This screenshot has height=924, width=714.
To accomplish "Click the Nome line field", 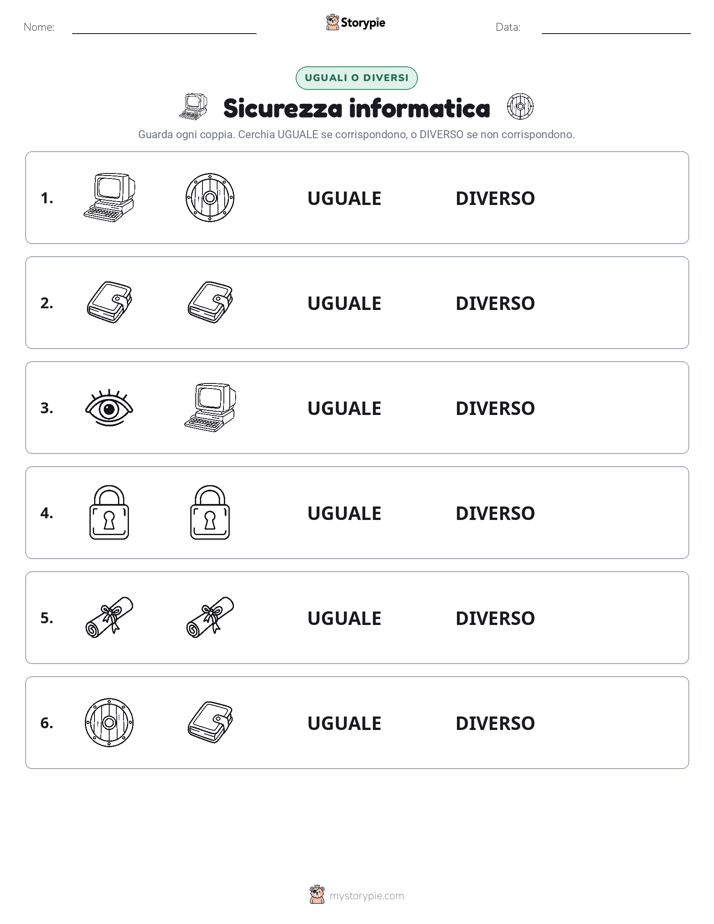I will pyautogui.click(x=164, y=28).
